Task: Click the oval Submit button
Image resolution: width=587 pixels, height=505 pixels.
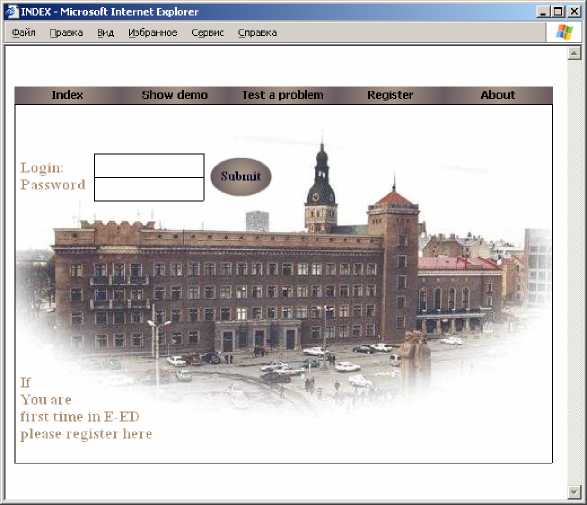Action: pyautogui.click(x=241, y=177)
